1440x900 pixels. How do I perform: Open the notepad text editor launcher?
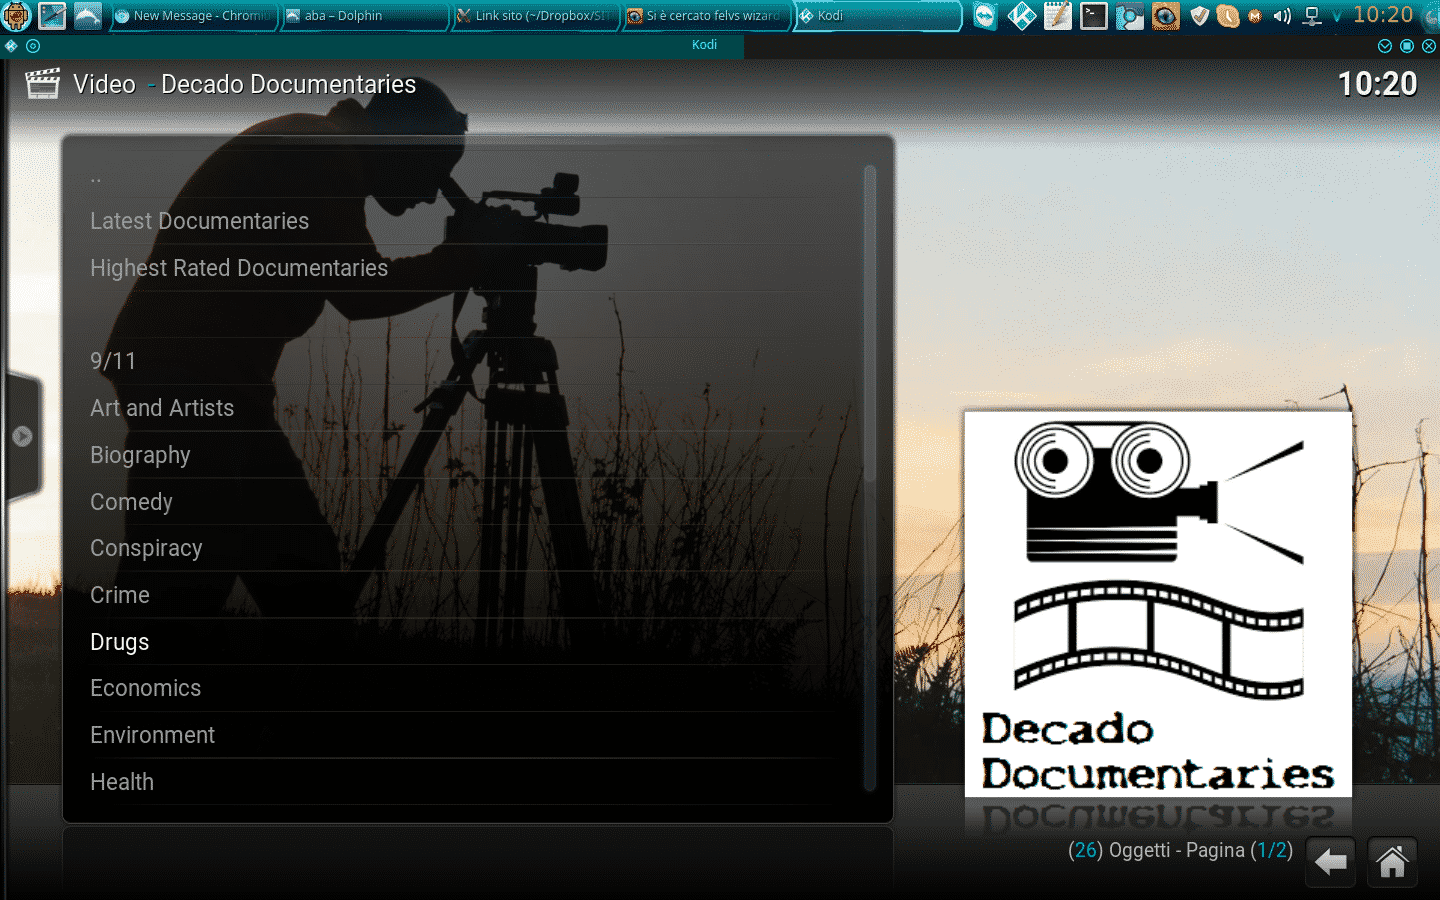click(1057, 16)
